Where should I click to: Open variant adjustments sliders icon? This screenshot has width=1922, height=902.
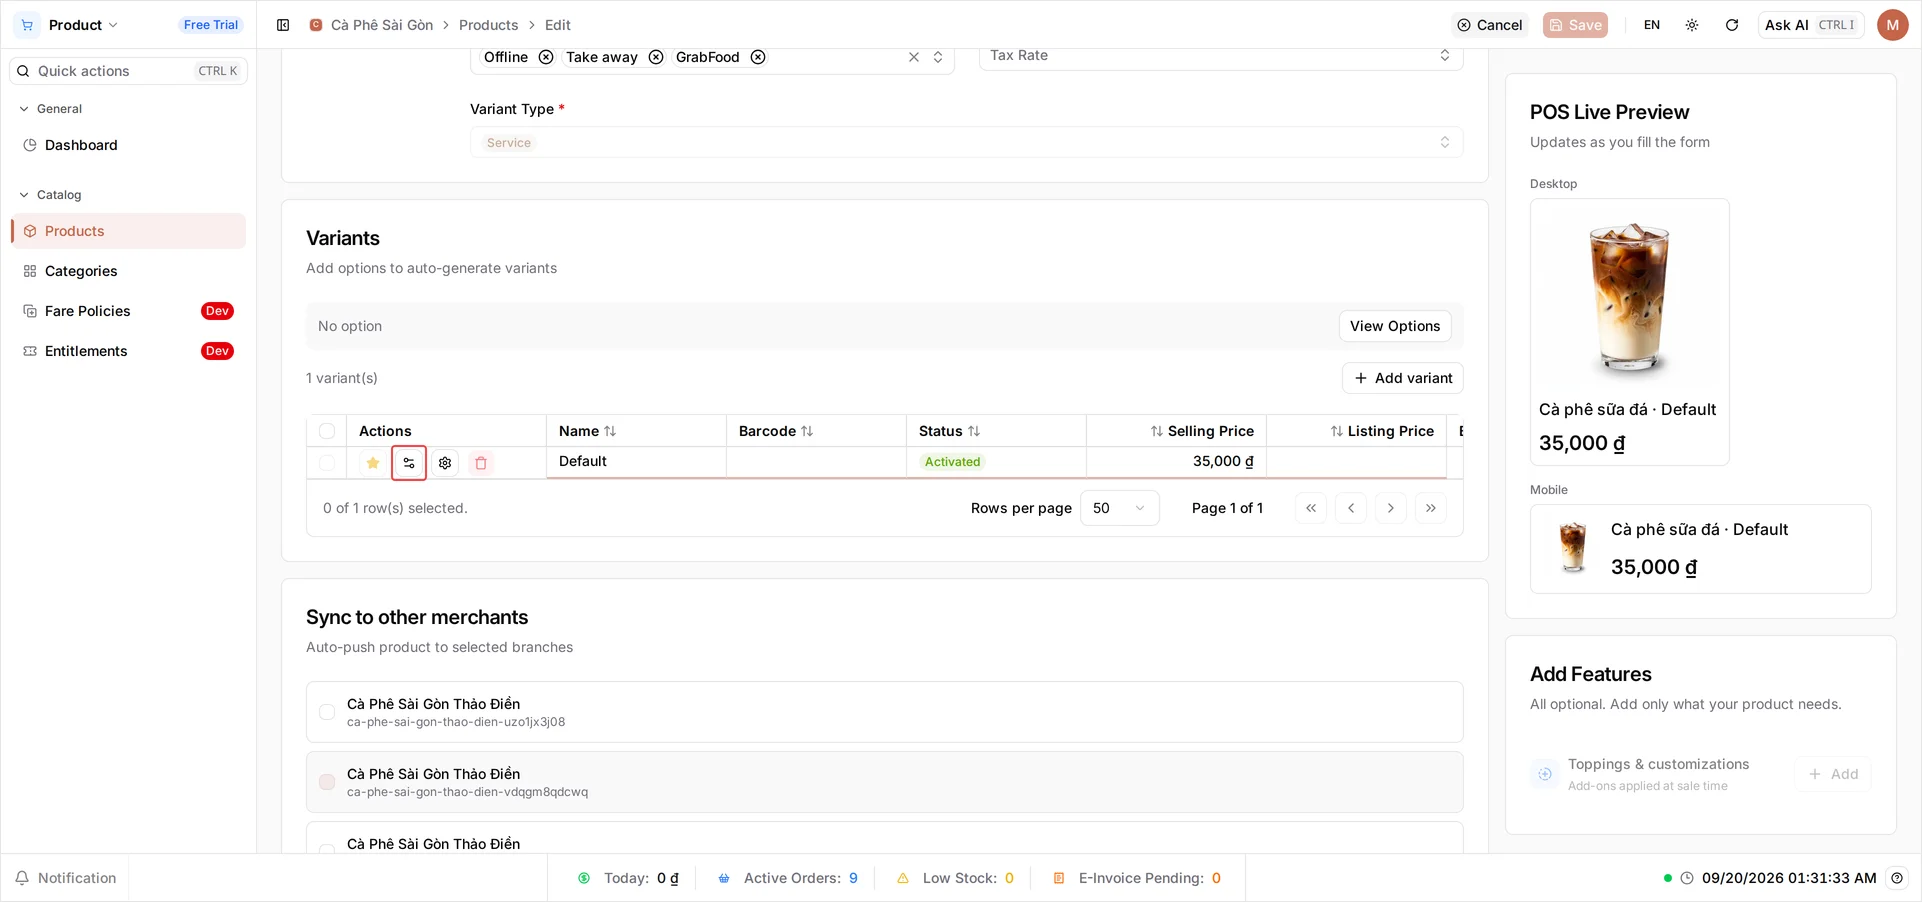[409, 463]
